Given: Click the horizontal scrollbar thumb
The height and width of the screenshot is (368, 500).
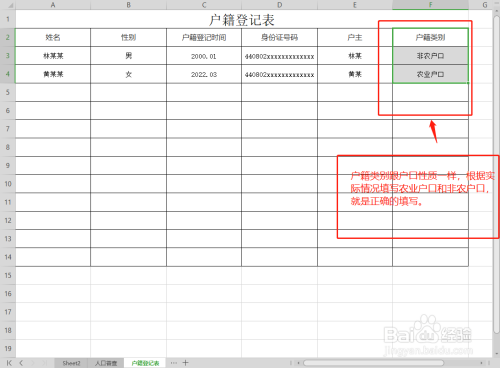Looking at the screenshot, I should coord(373,363).
